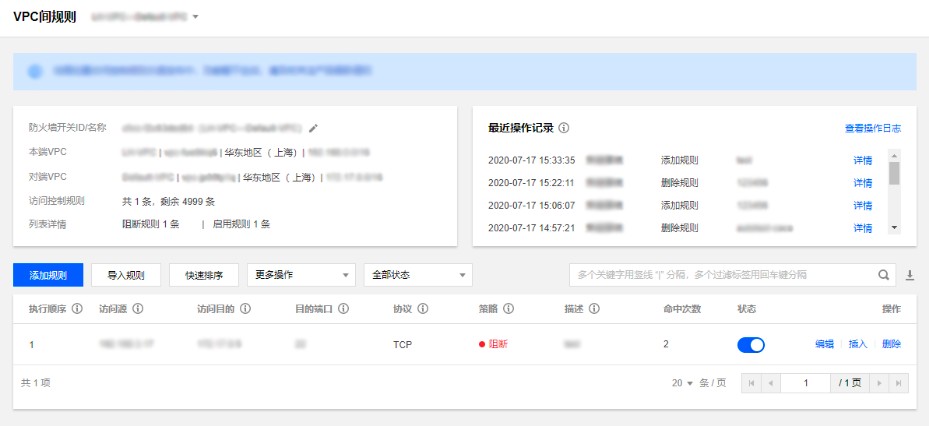Click the pencil edit icon beside firewall name
Viewport: 929px width, 426px height.
(313, 128)
